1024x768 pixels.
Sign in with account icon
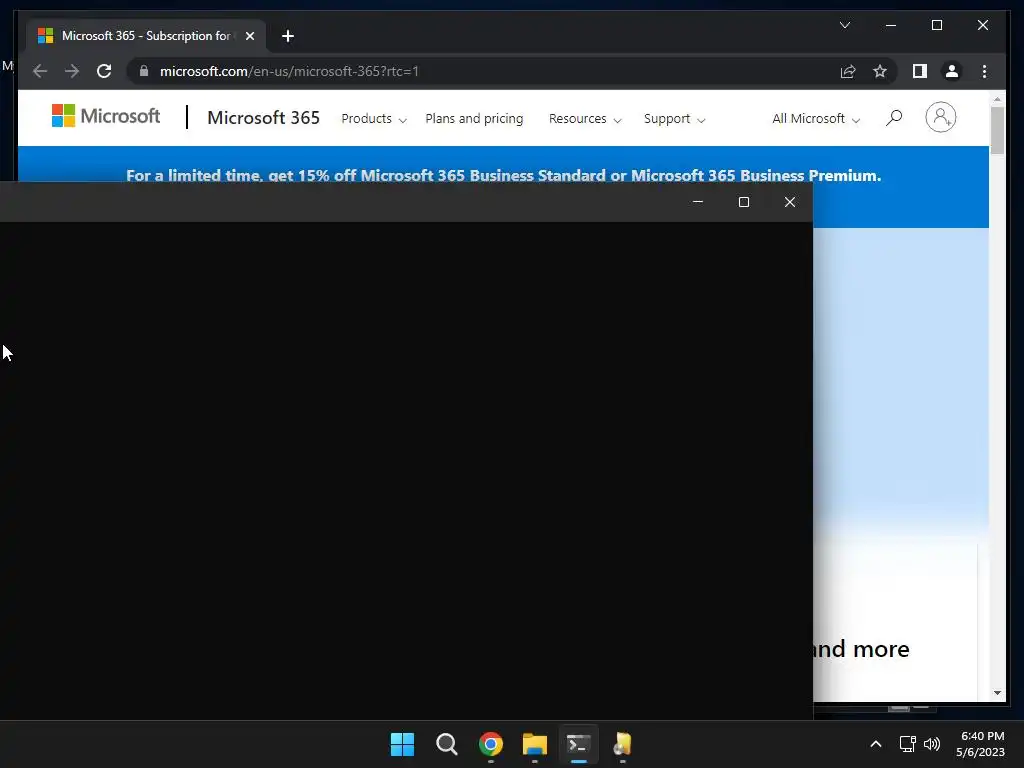(940, 118)
